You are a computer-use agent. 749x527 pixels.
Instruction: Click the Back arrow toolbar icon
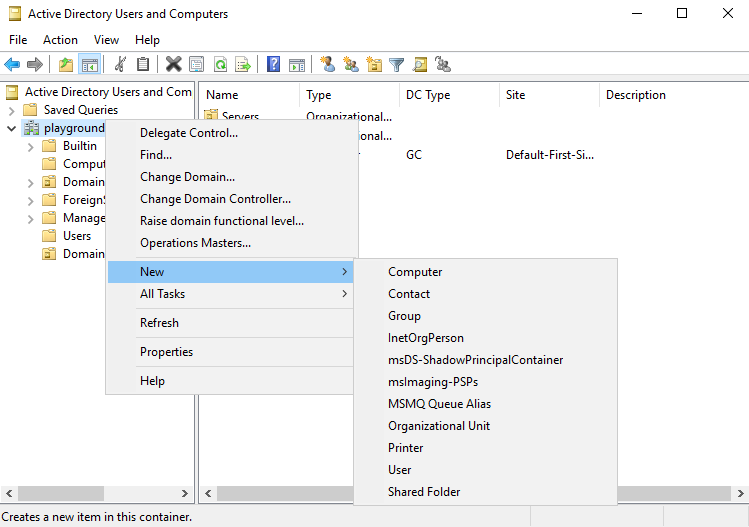12,64
